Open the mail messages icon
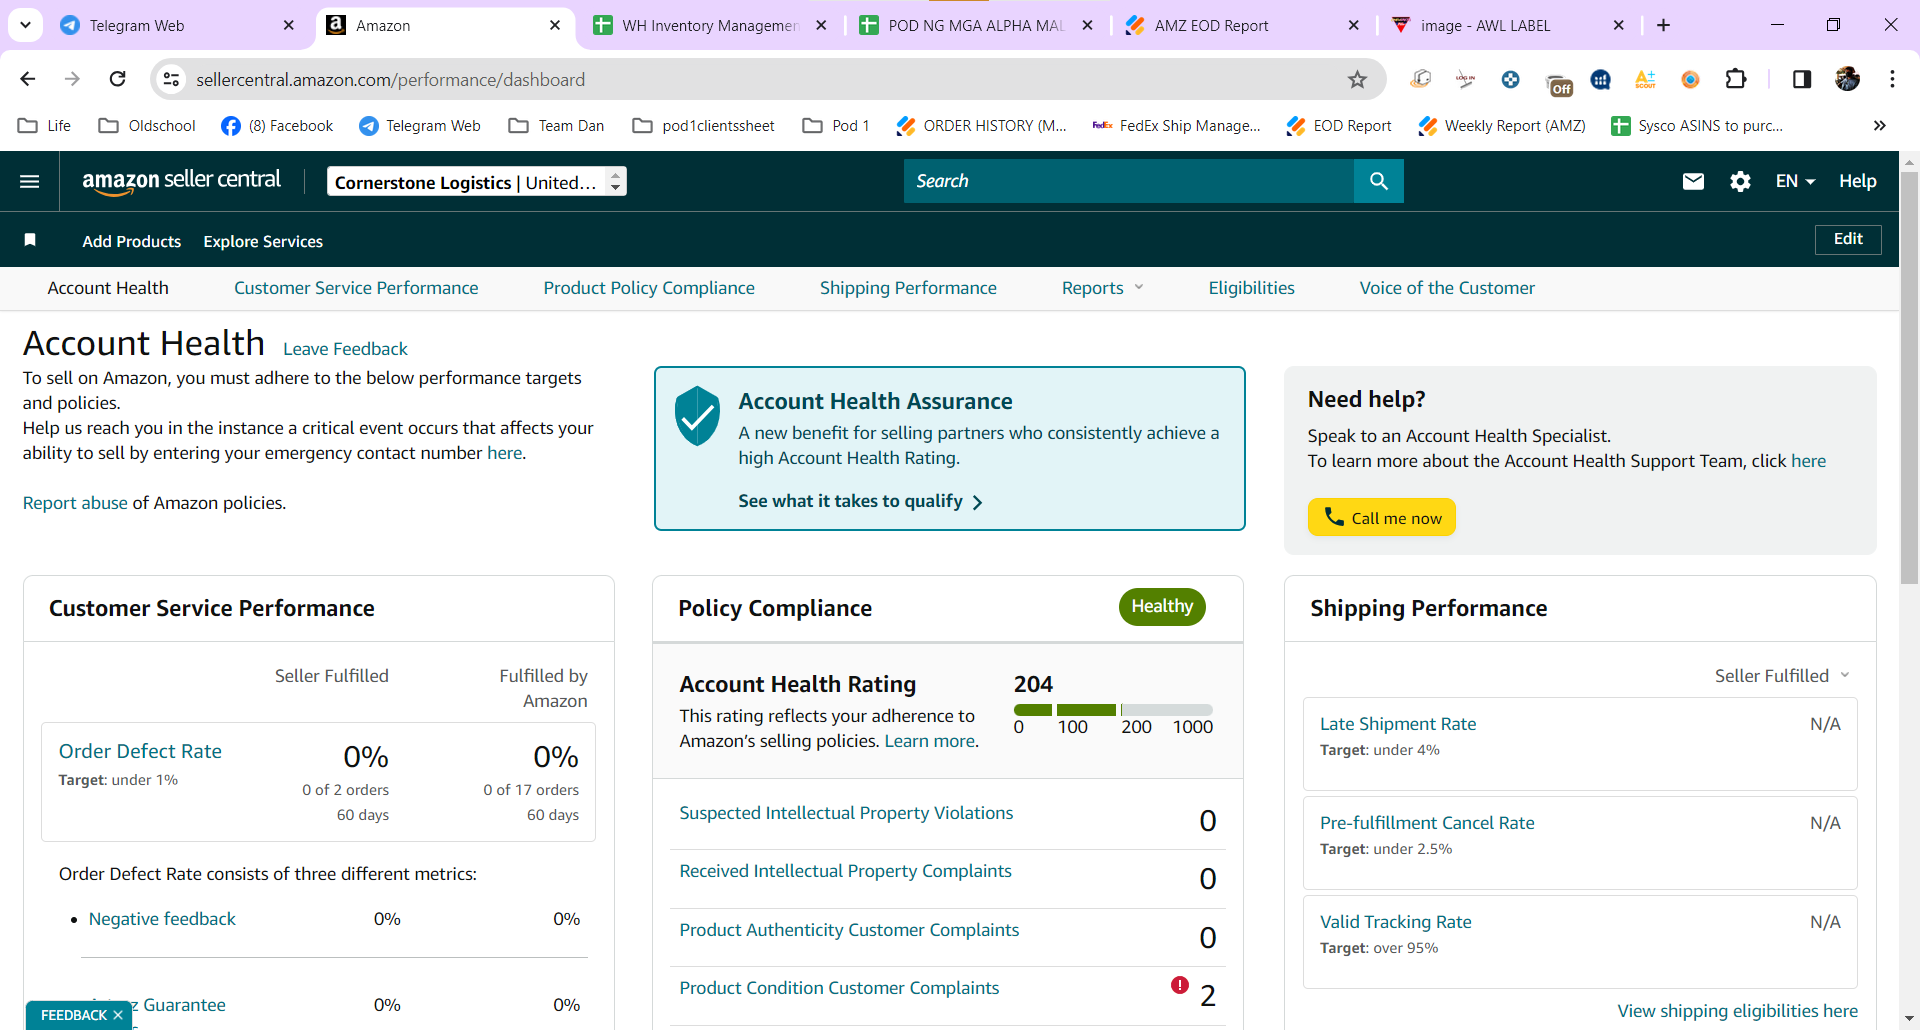1920x1030 pixels. [x=1693, y=181]
